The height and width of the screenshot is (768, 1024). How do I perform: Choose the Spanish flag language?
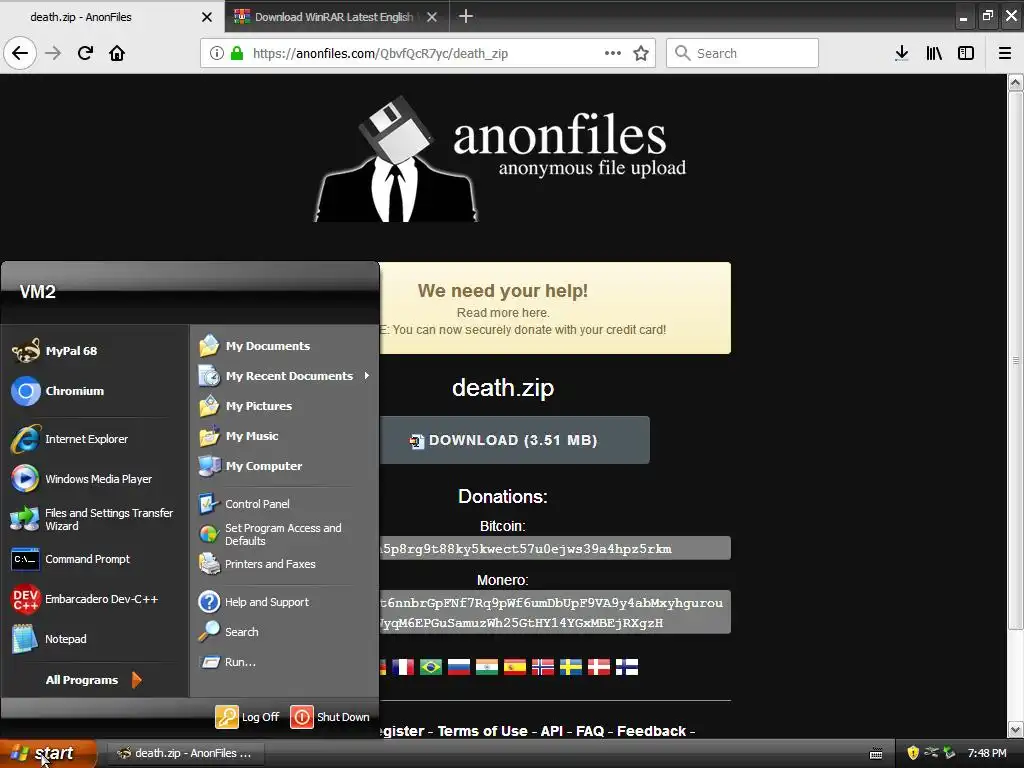[x=515, y=667]
